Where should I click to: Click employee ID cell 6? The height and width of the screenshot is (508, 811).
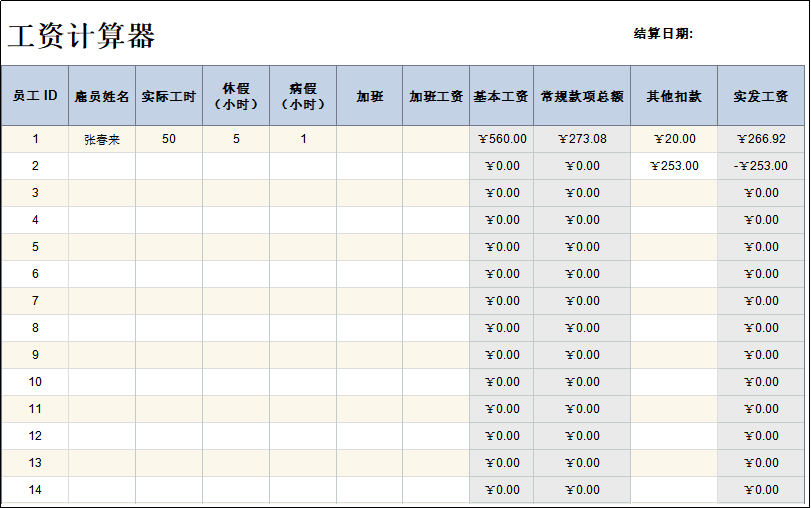pos(35,274)
